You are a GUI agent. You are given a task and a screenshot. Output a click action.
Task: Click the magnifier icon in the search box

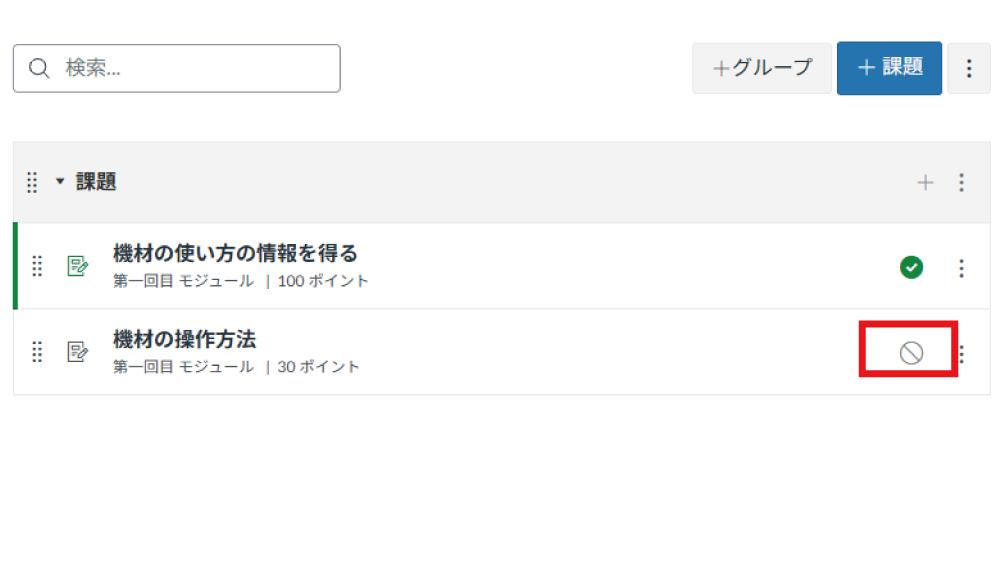tap(39, 68)
